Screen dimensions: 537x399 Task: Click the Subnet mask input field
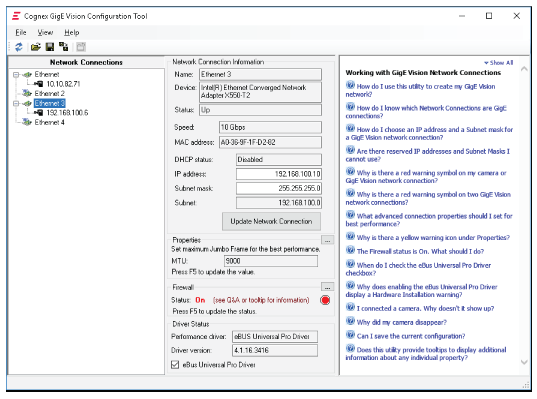(279, 188)
